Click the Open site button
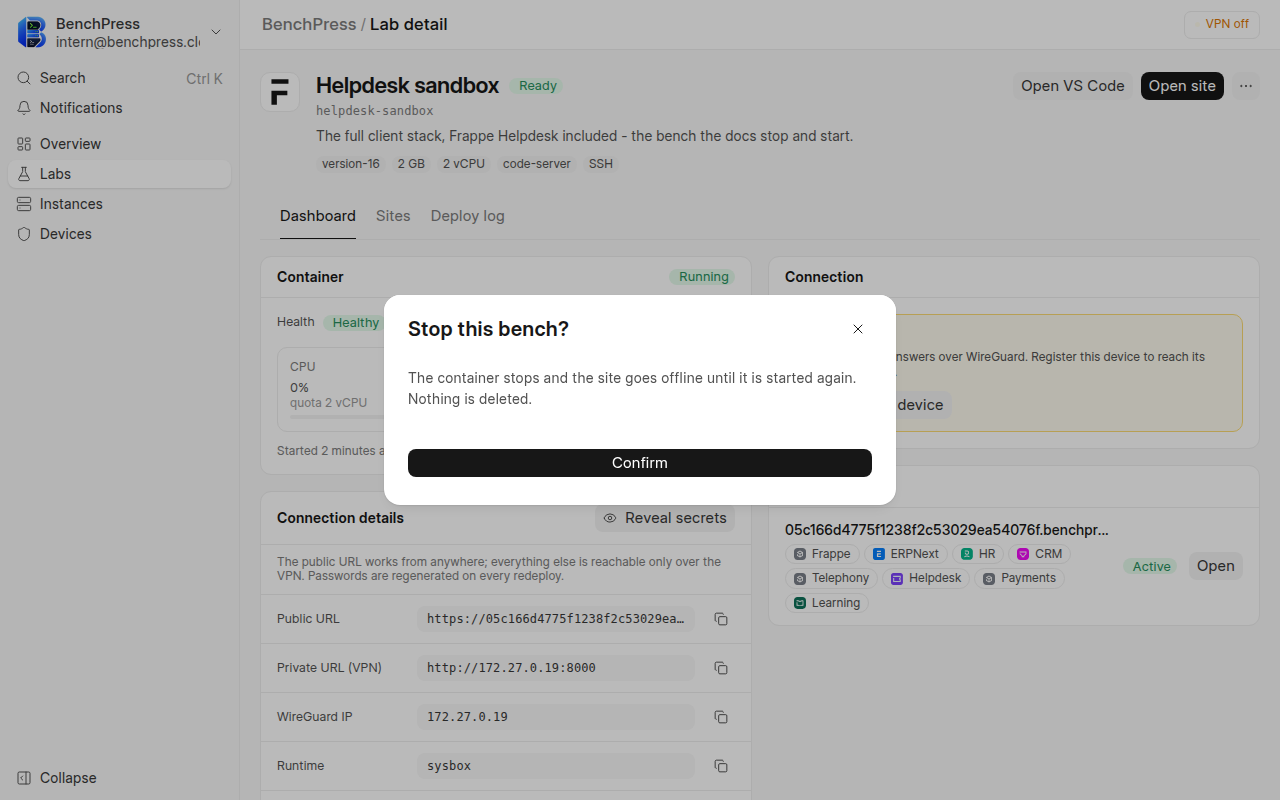Image resolution: width=1280 pixels, height=800 pixels. point(1182,86)
